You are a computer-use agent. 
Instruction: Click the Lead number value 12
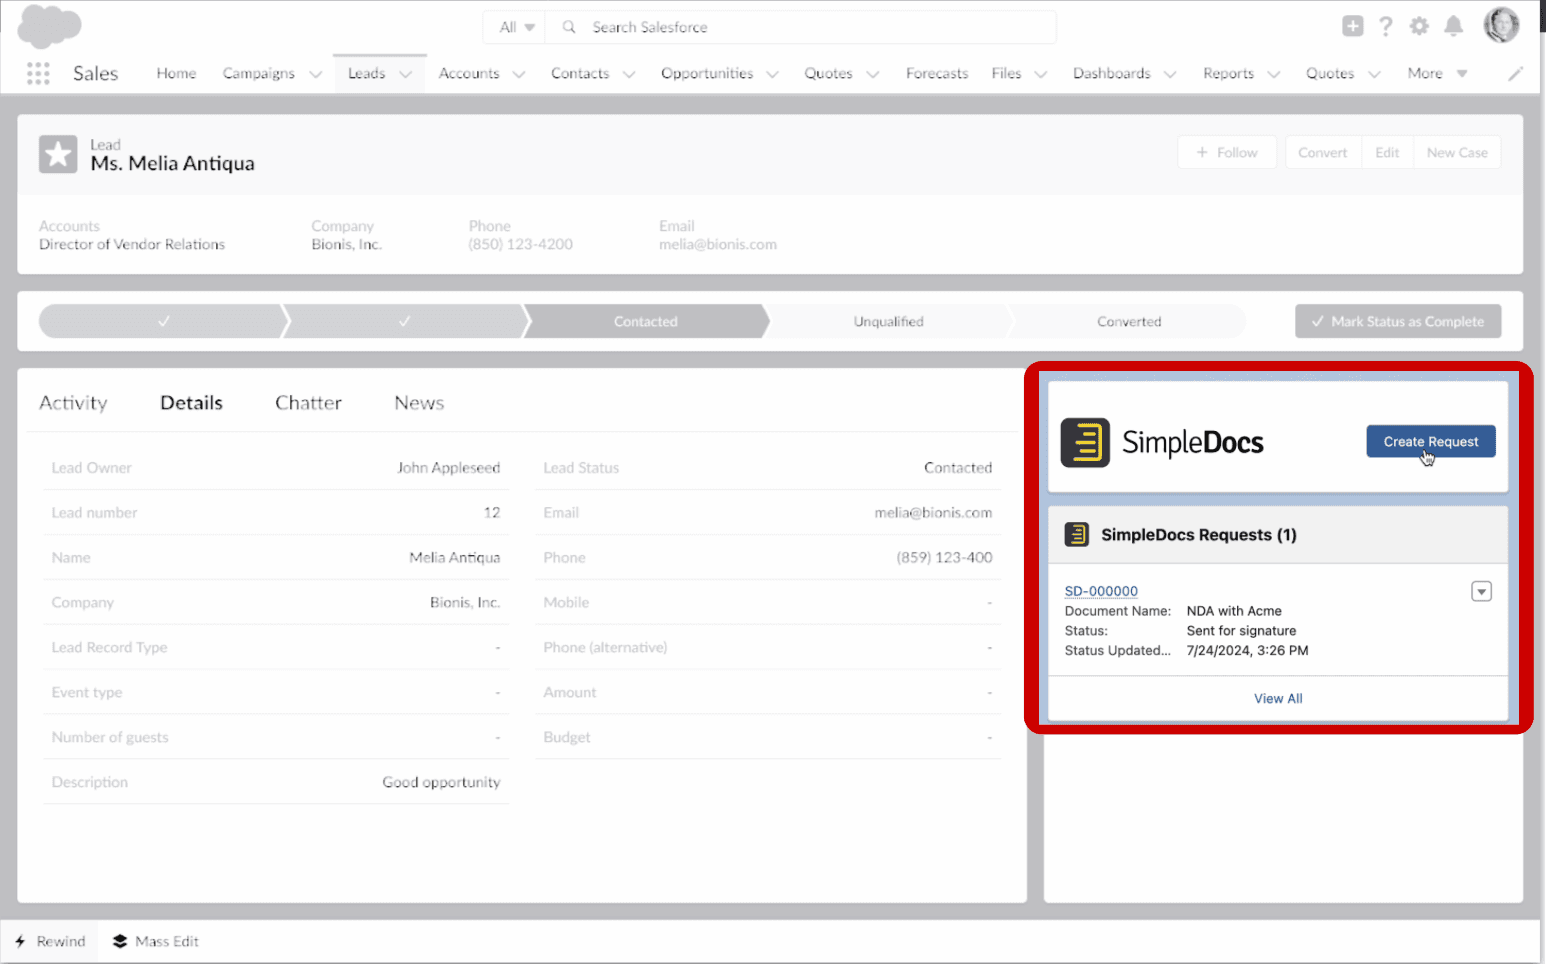click(x=492, y=512)
